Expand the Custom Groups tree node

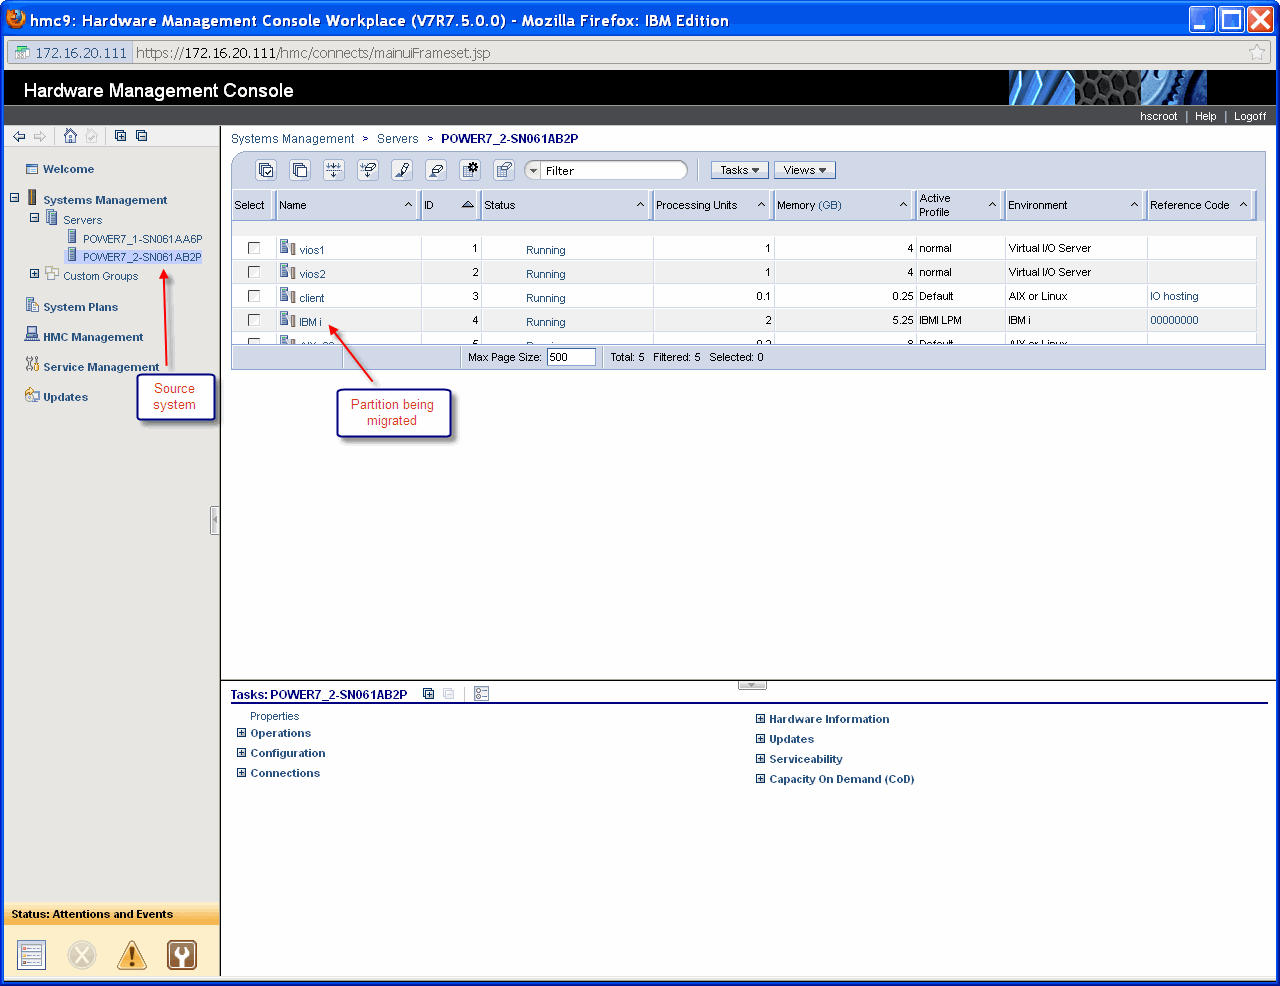[35, 274]
